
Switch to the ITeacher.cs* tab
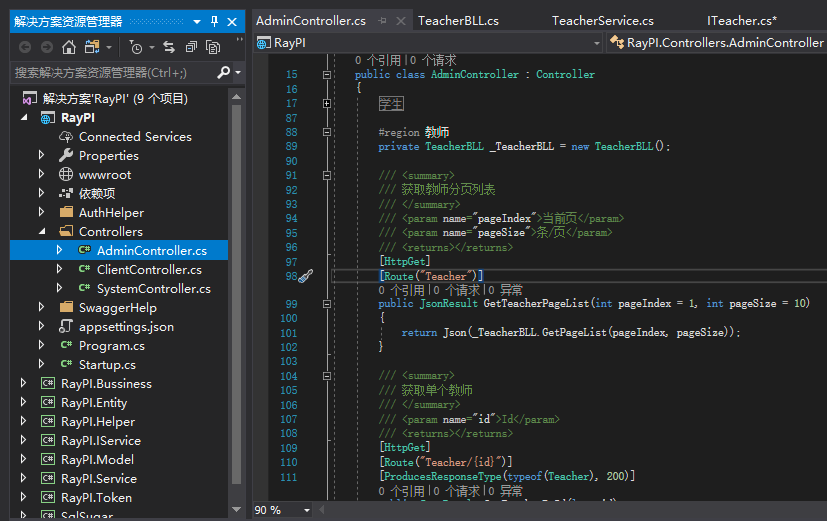[x=742, y=21]
